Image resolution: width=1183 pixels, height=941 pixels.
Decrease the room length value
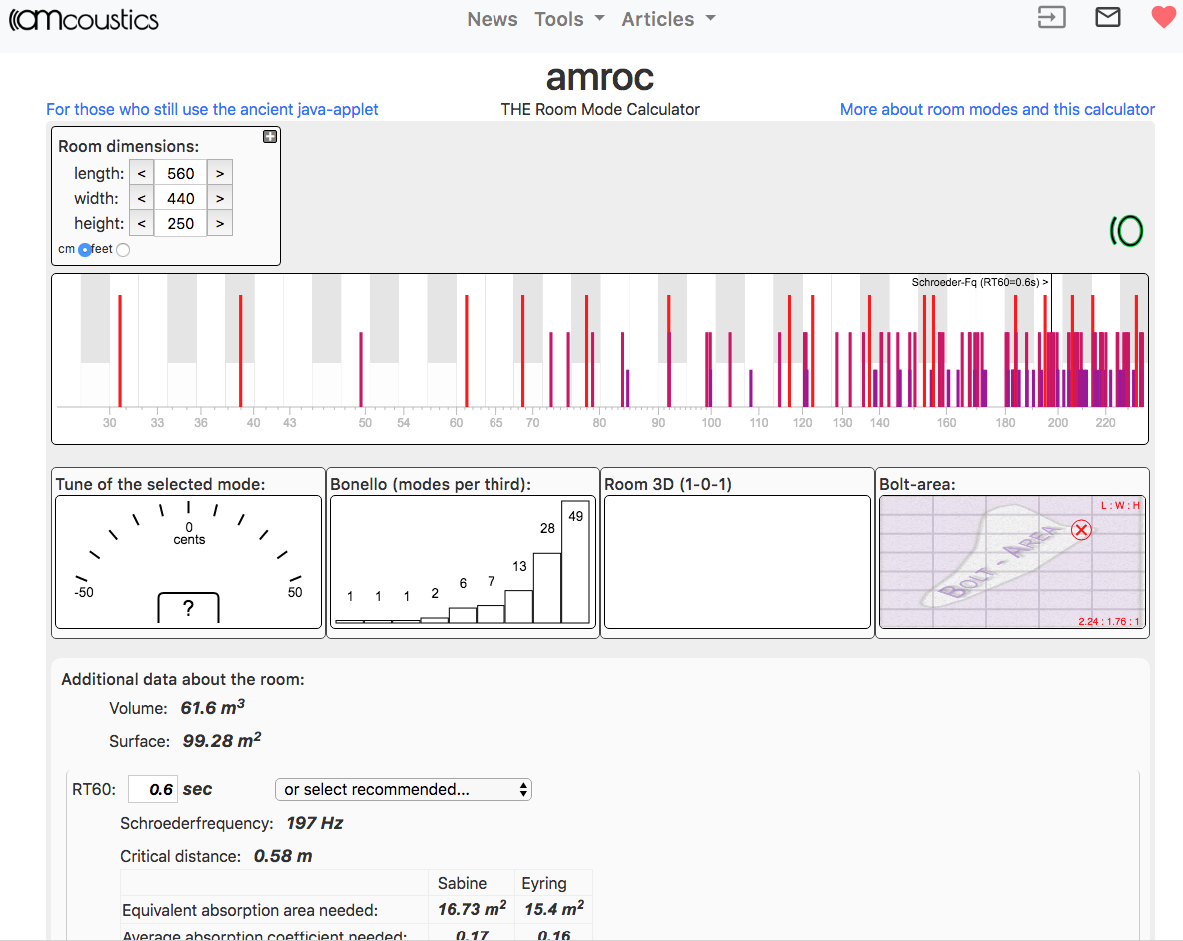tap(142, 174)
